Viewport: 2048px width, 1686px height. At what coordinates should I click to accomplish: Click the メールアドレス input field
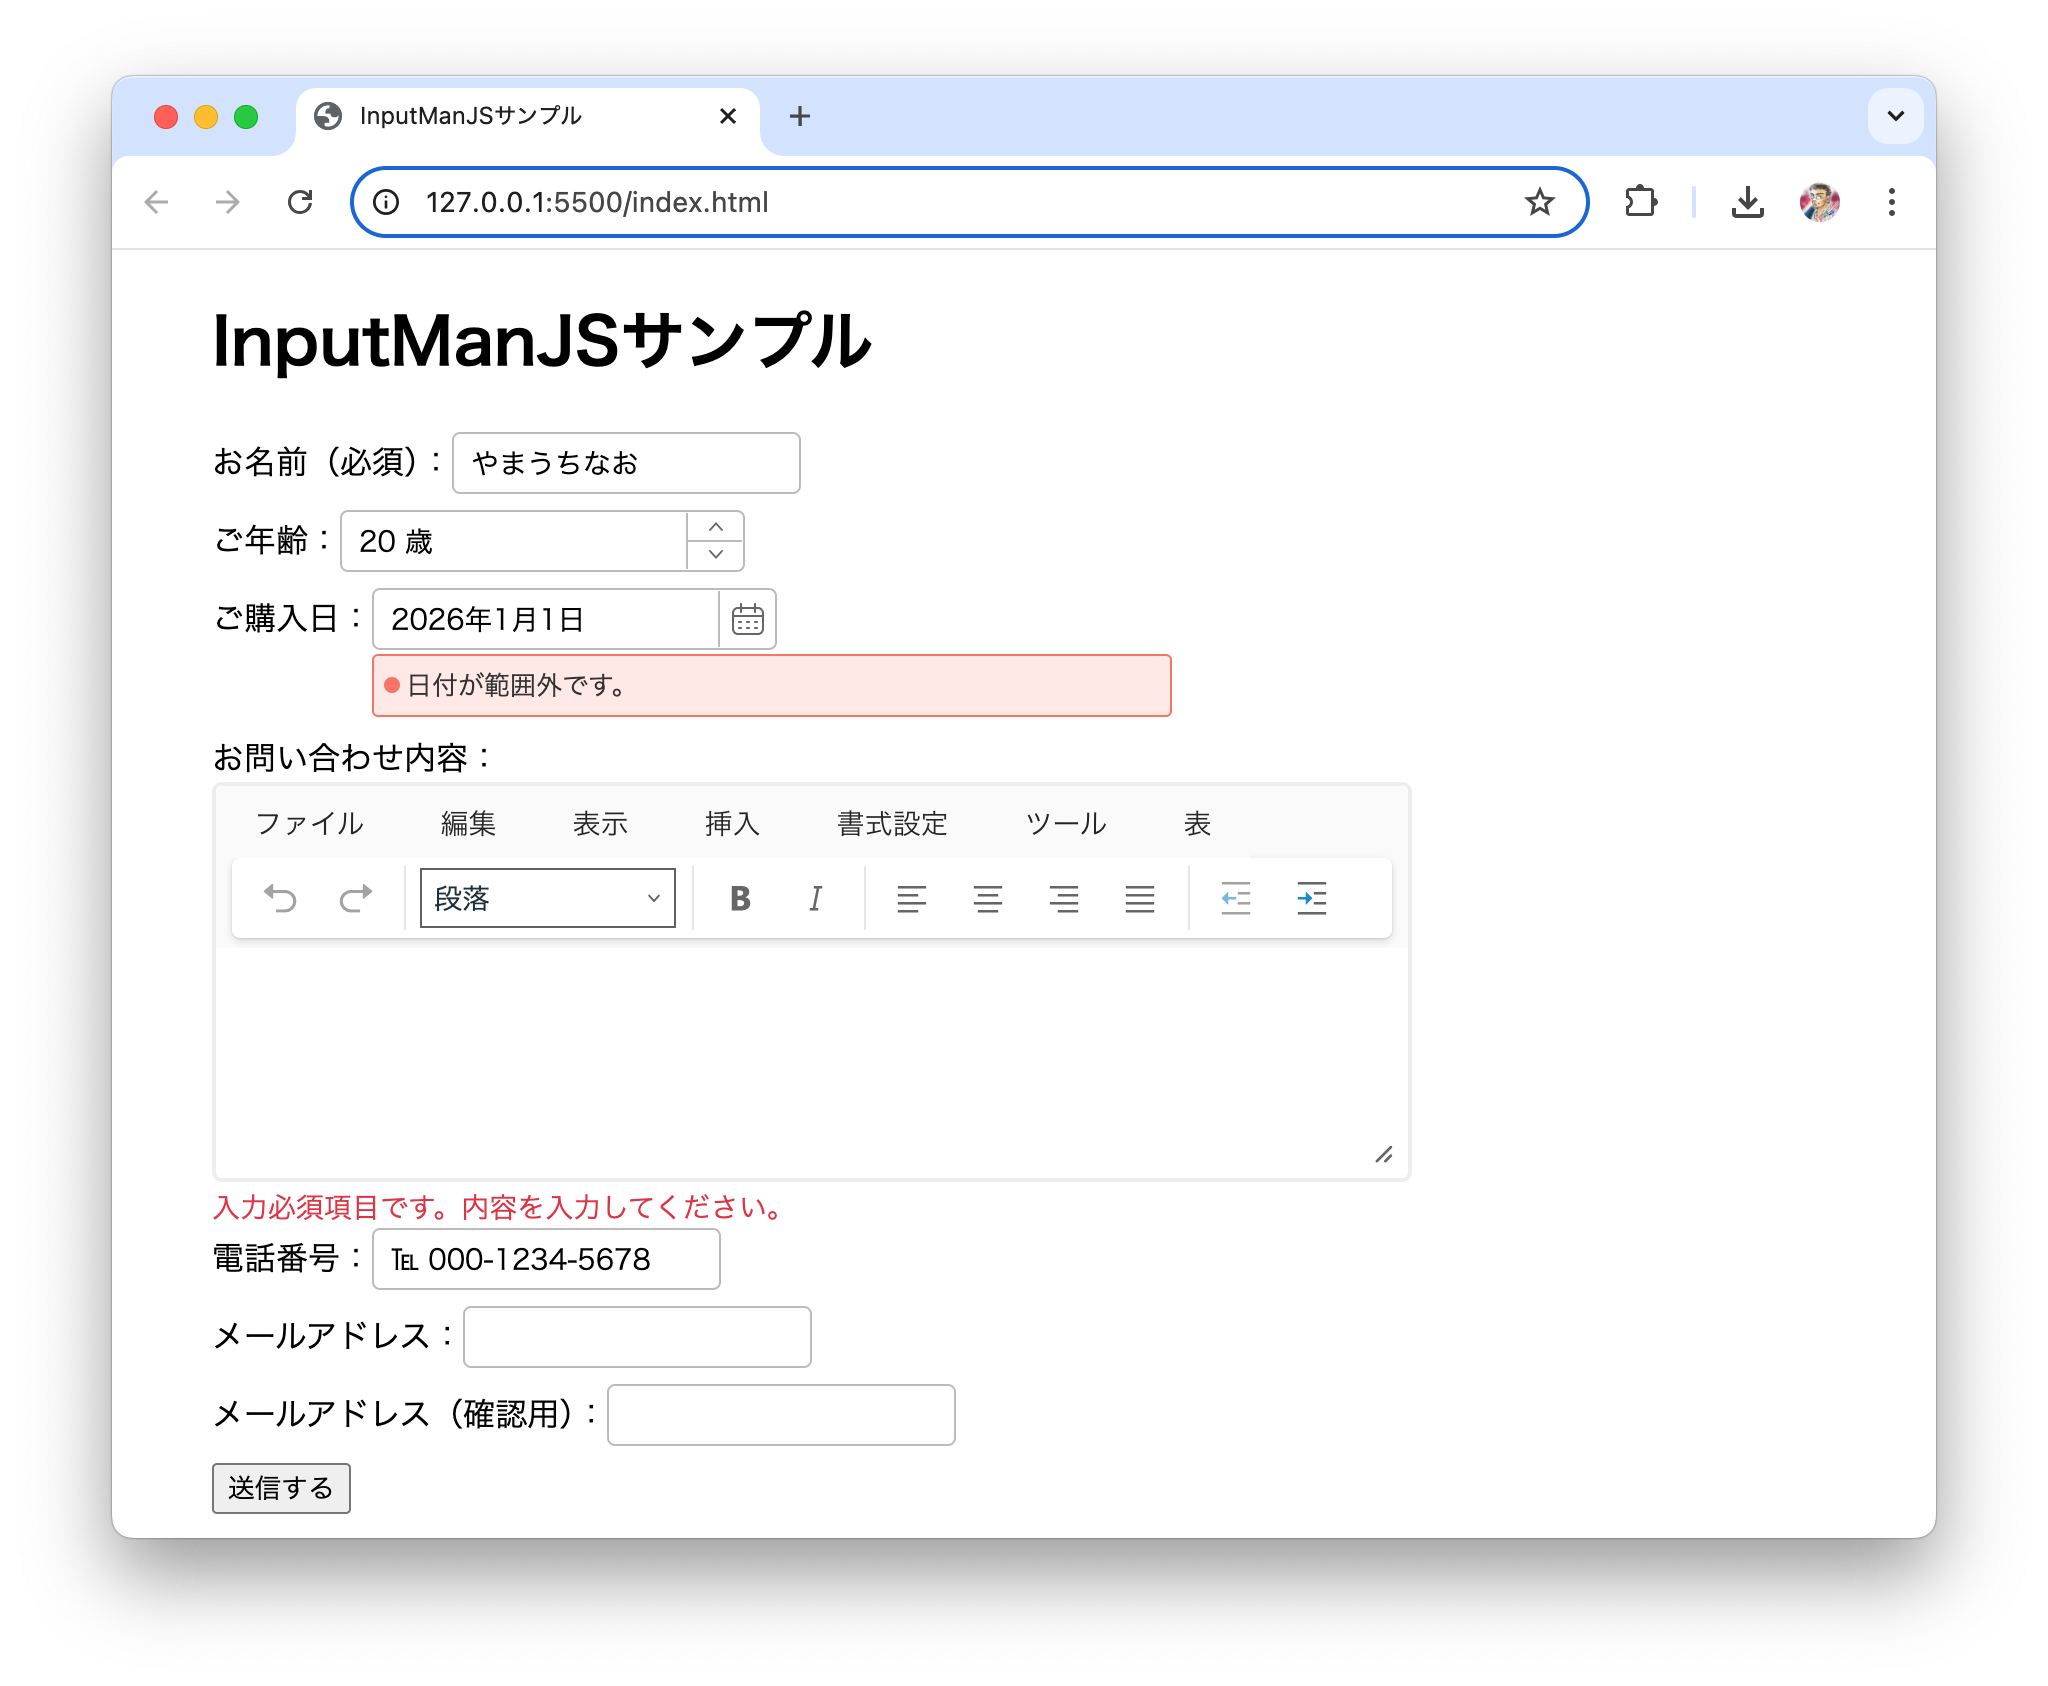[x=637, y=1337]
